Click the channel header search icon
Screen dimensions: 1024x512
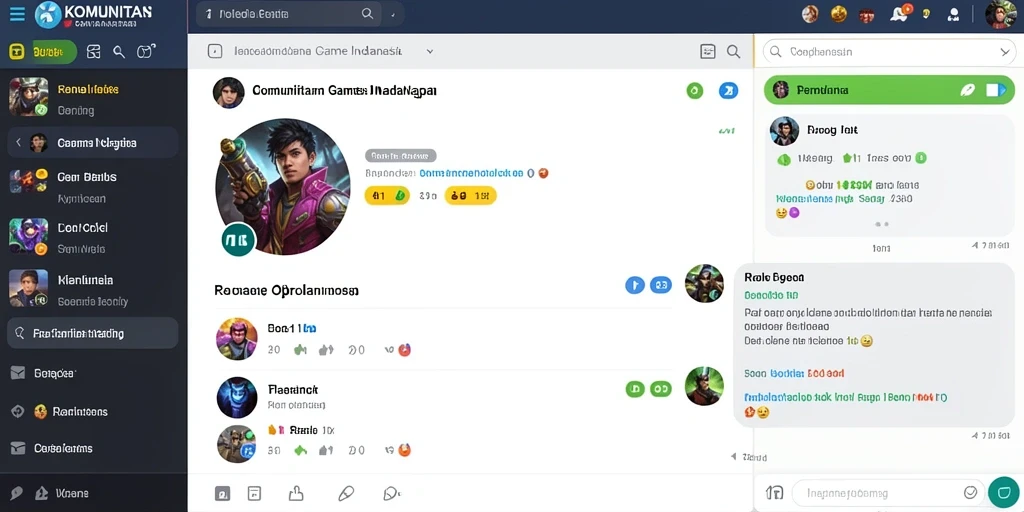(733, 52)
